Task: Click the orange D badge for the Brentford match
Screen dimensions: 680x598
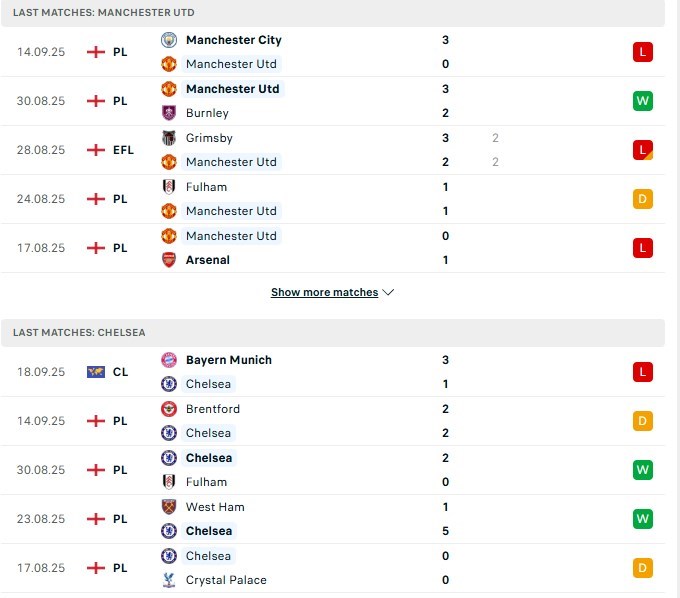Action: (x=642, y=421)
